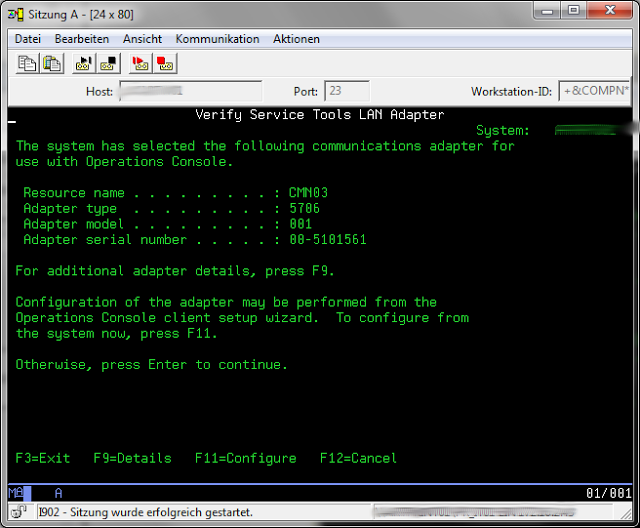
Task: Play macro using red play icon
Action: click(x=141, y=63)
